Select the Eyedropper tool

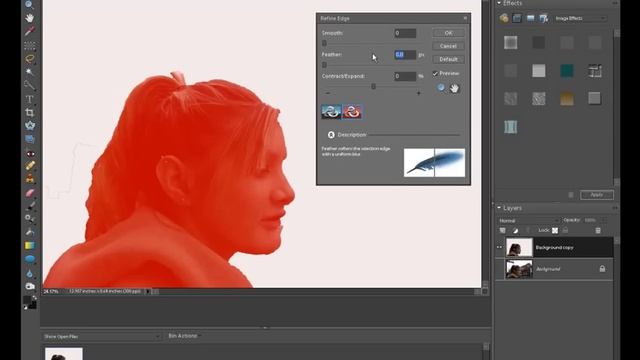click(x=29, y=31)
